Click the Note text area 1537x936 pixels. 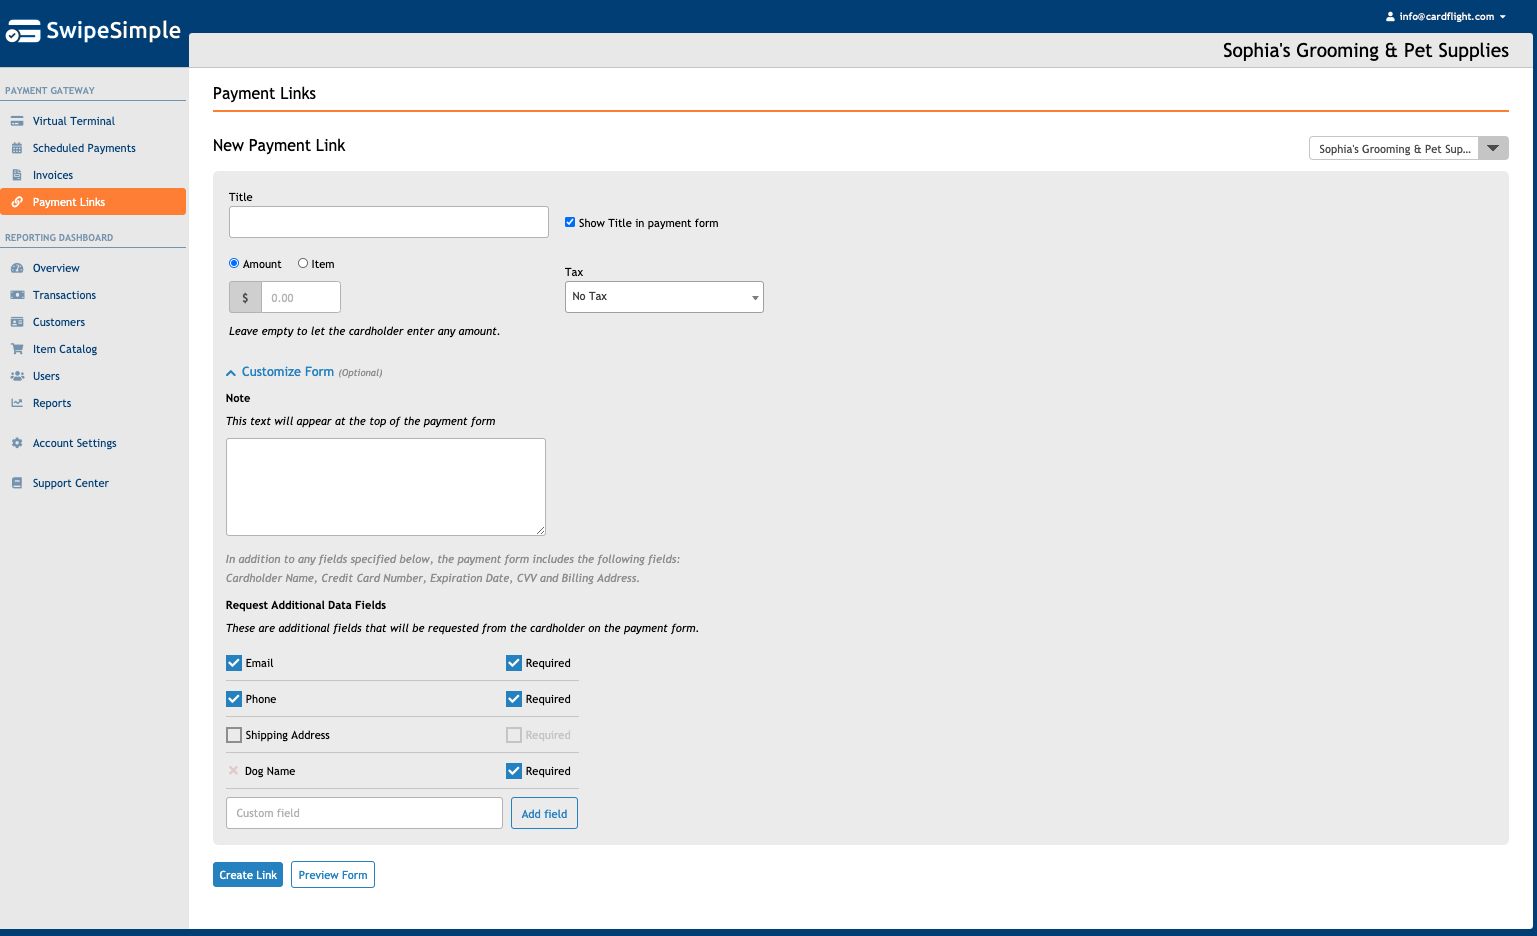tap(386, 487)
